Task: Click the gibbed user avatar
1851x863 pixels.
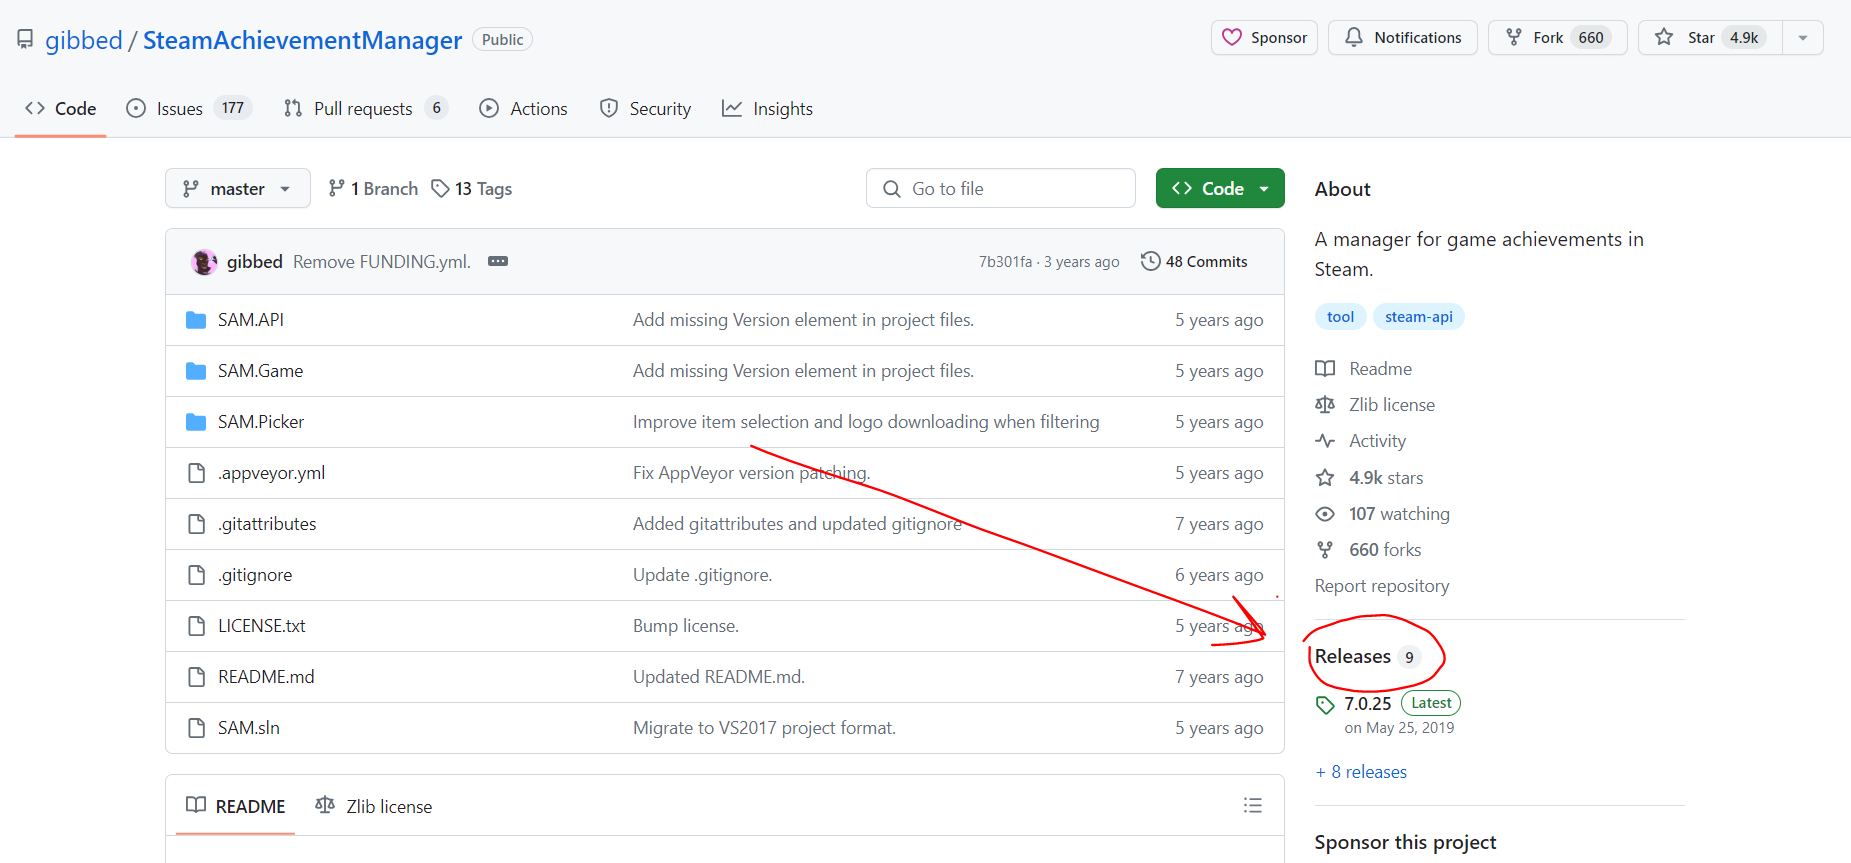Action: 204,262
